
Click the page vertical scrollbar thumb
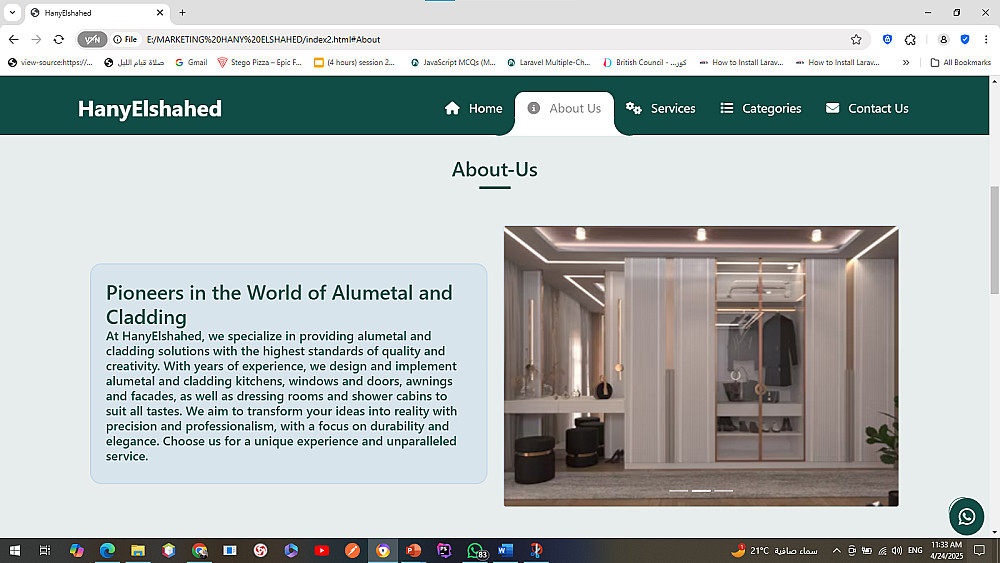(x=994, y=240)
